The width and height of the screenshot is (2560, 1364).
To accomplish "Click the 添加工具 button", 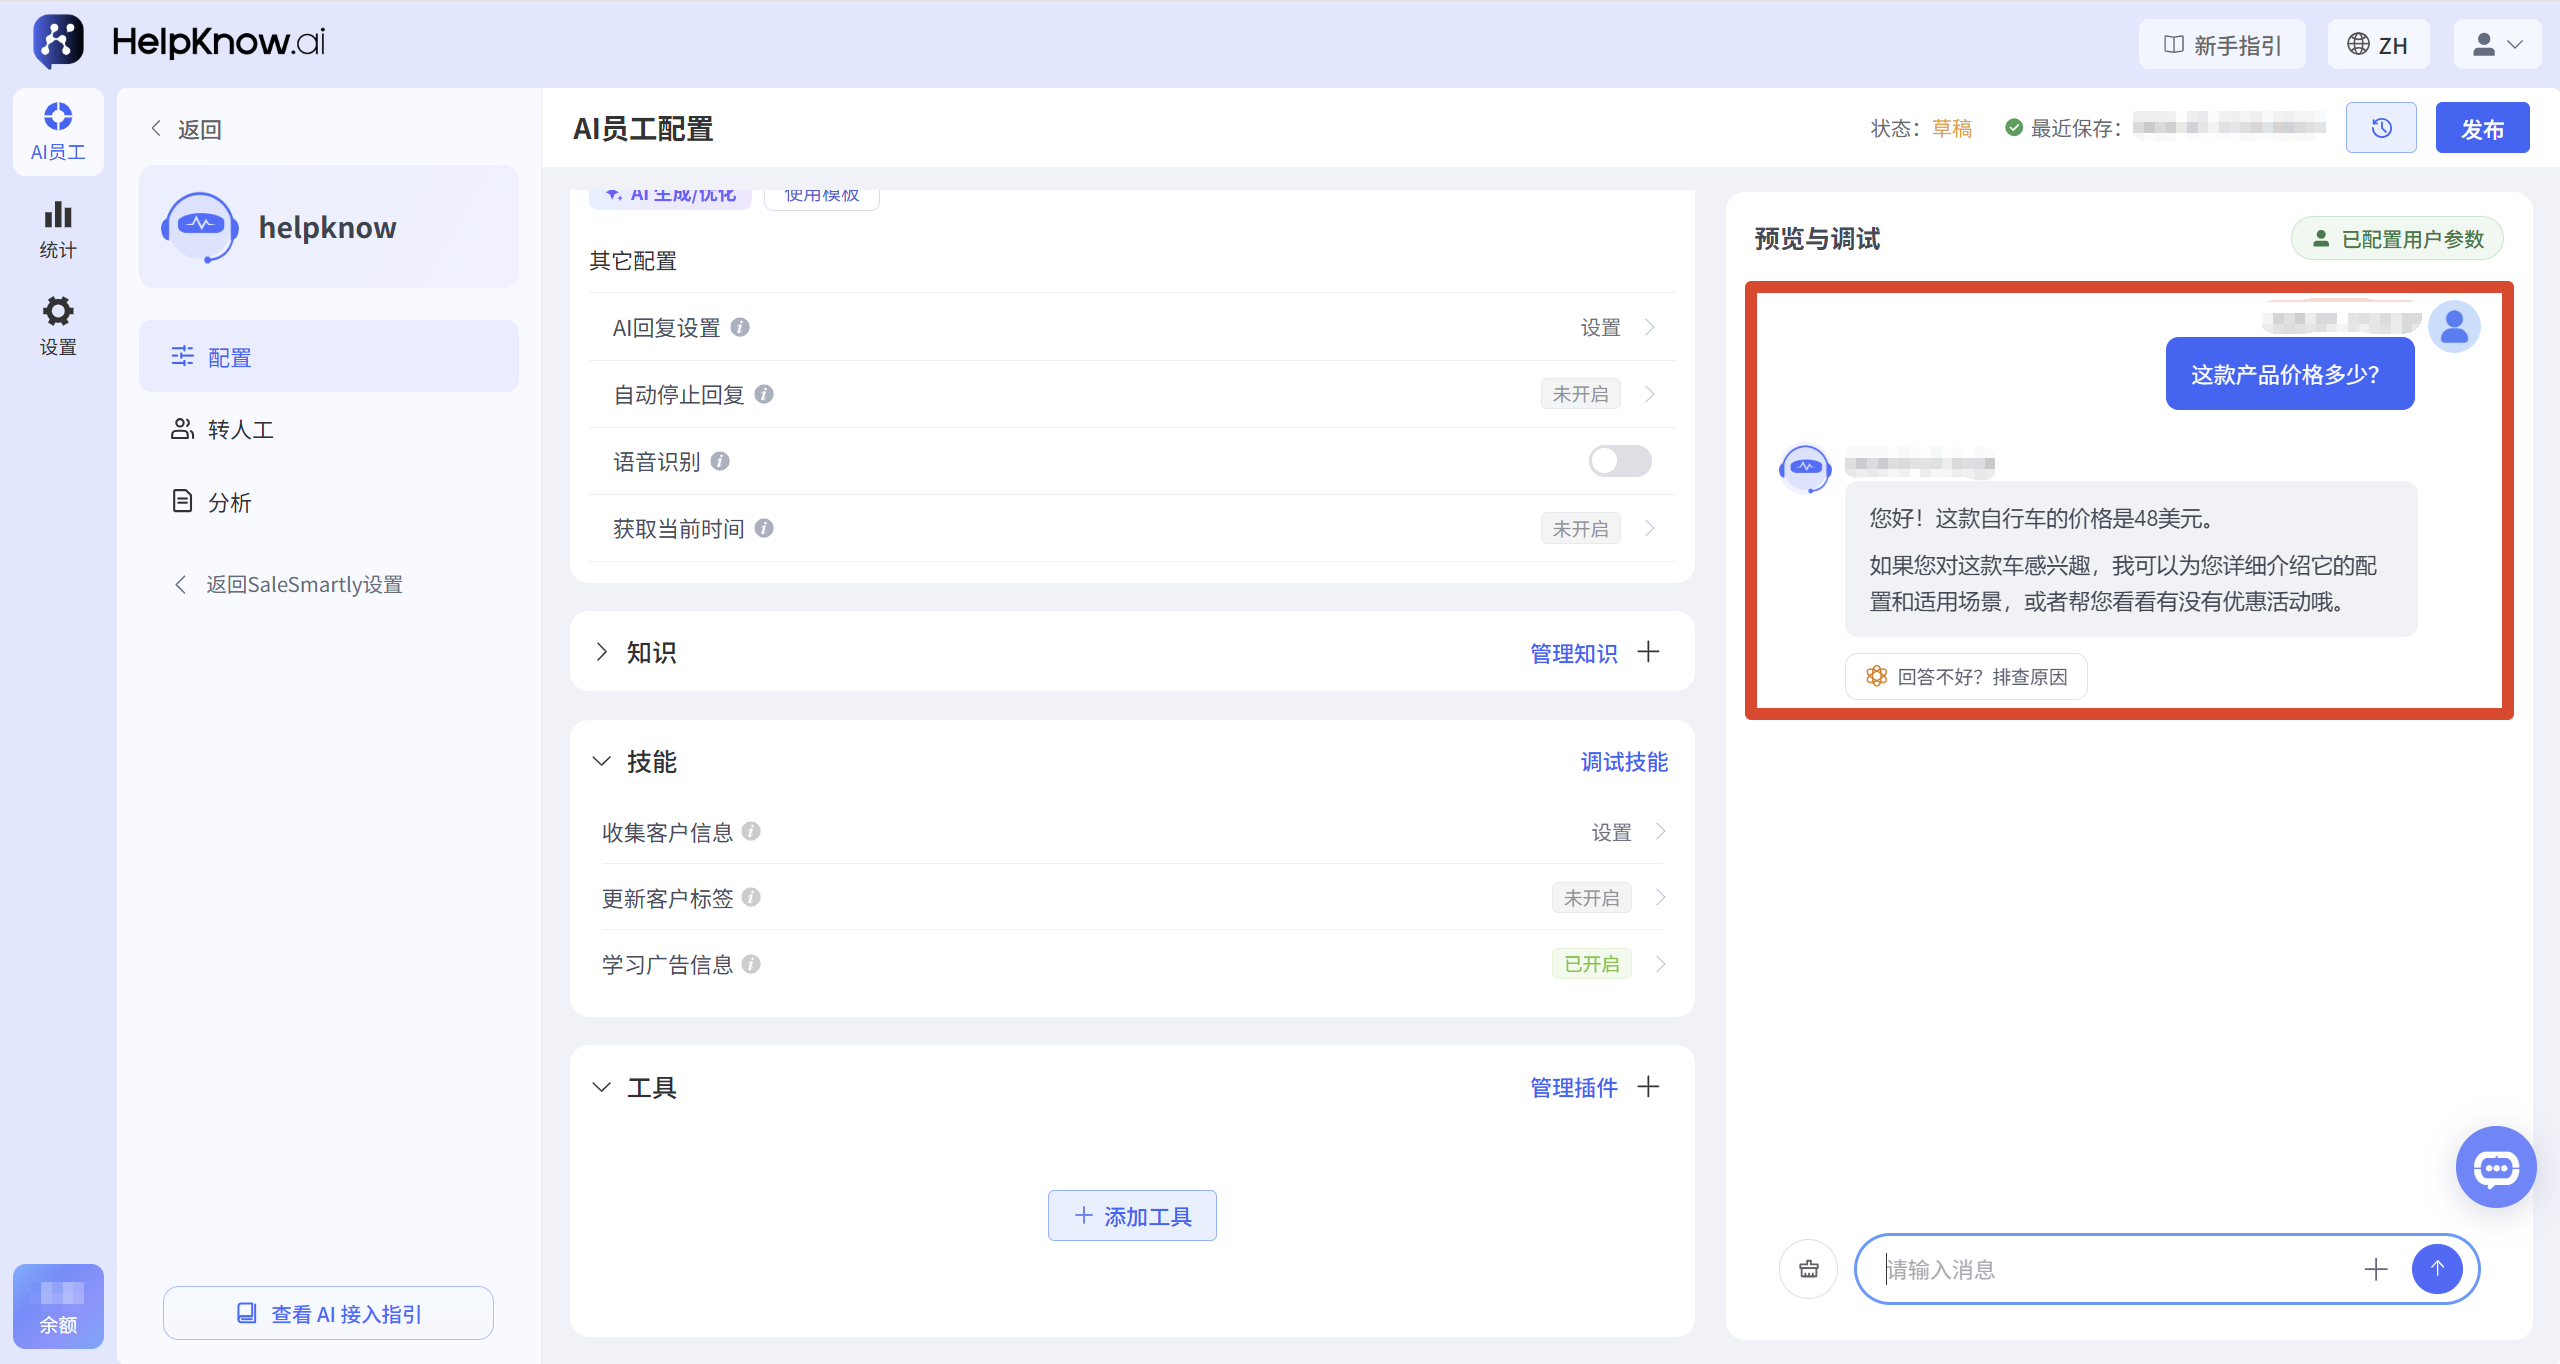I will pos(1132,1216).
